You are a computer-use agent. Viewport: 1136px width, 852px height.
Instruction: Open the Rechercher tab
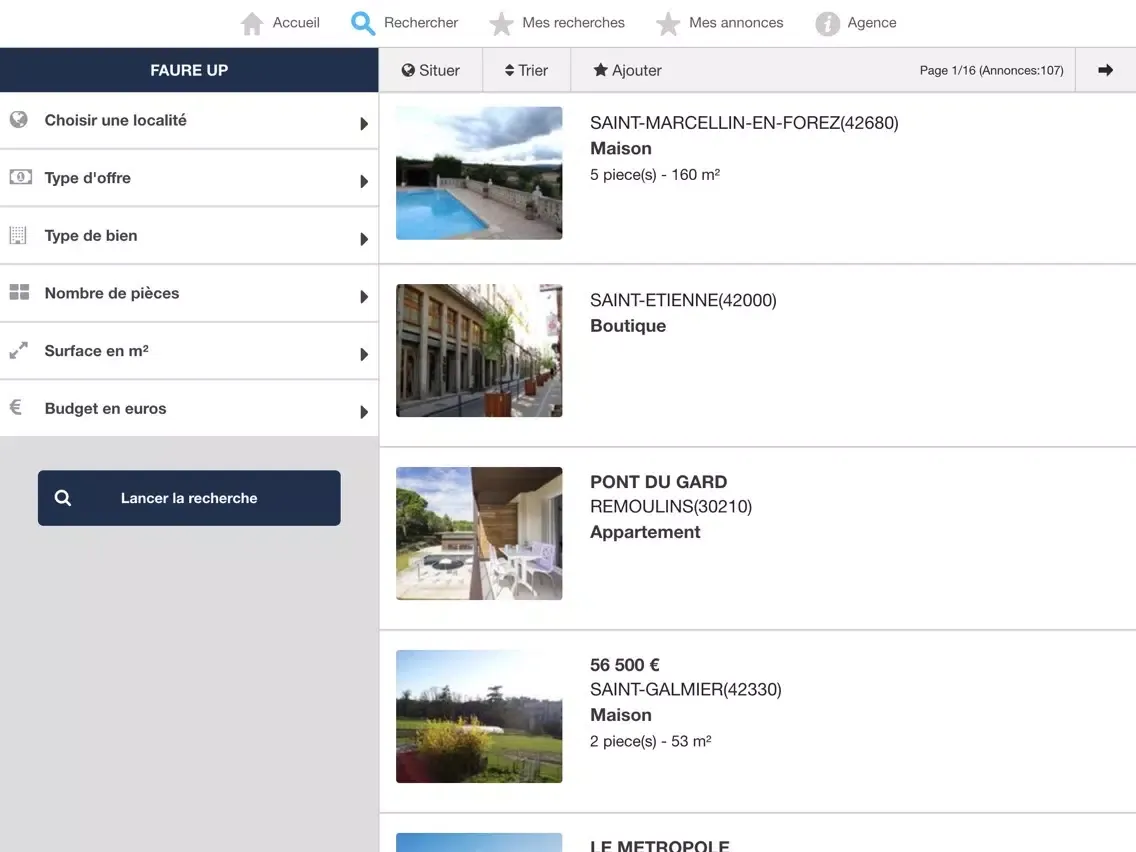coord(404,23)
